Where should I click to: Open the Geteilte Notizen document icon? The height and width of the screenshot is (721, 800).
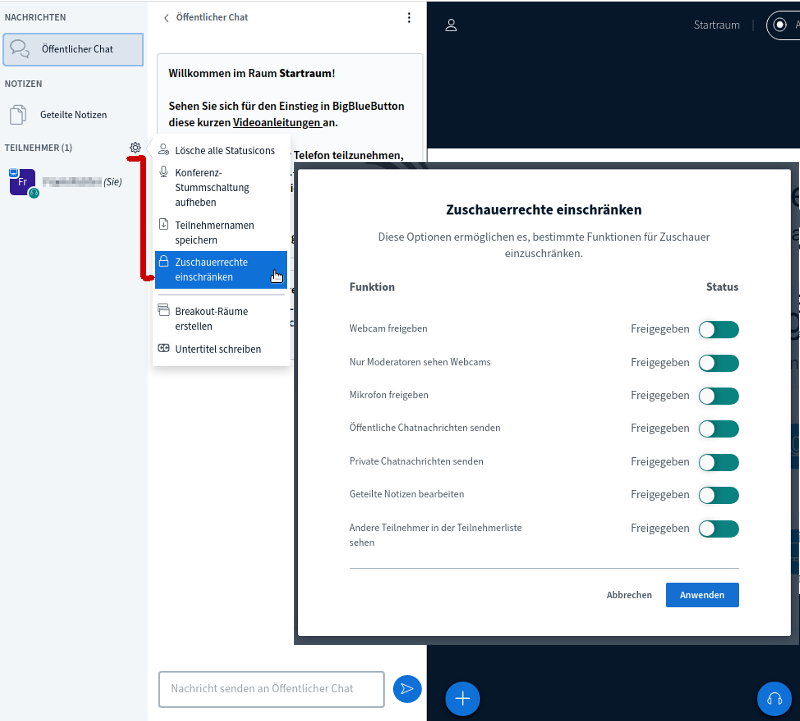pyautogui.click(x=19, y=114)
